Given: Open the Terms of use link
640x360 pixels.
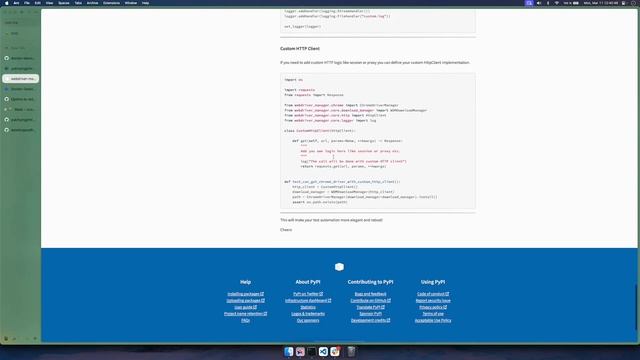Looking at the screenshot, I should [x=433, y=313].
